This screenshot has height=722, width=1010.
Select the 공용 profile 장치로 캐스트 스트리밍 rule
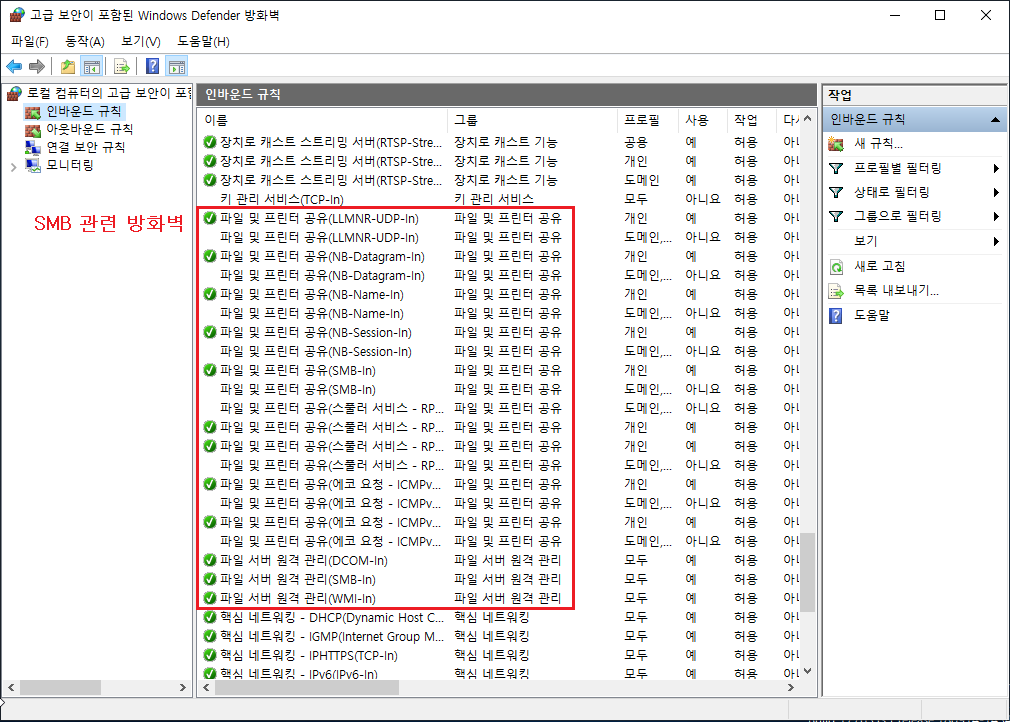[x=500, y=142]
